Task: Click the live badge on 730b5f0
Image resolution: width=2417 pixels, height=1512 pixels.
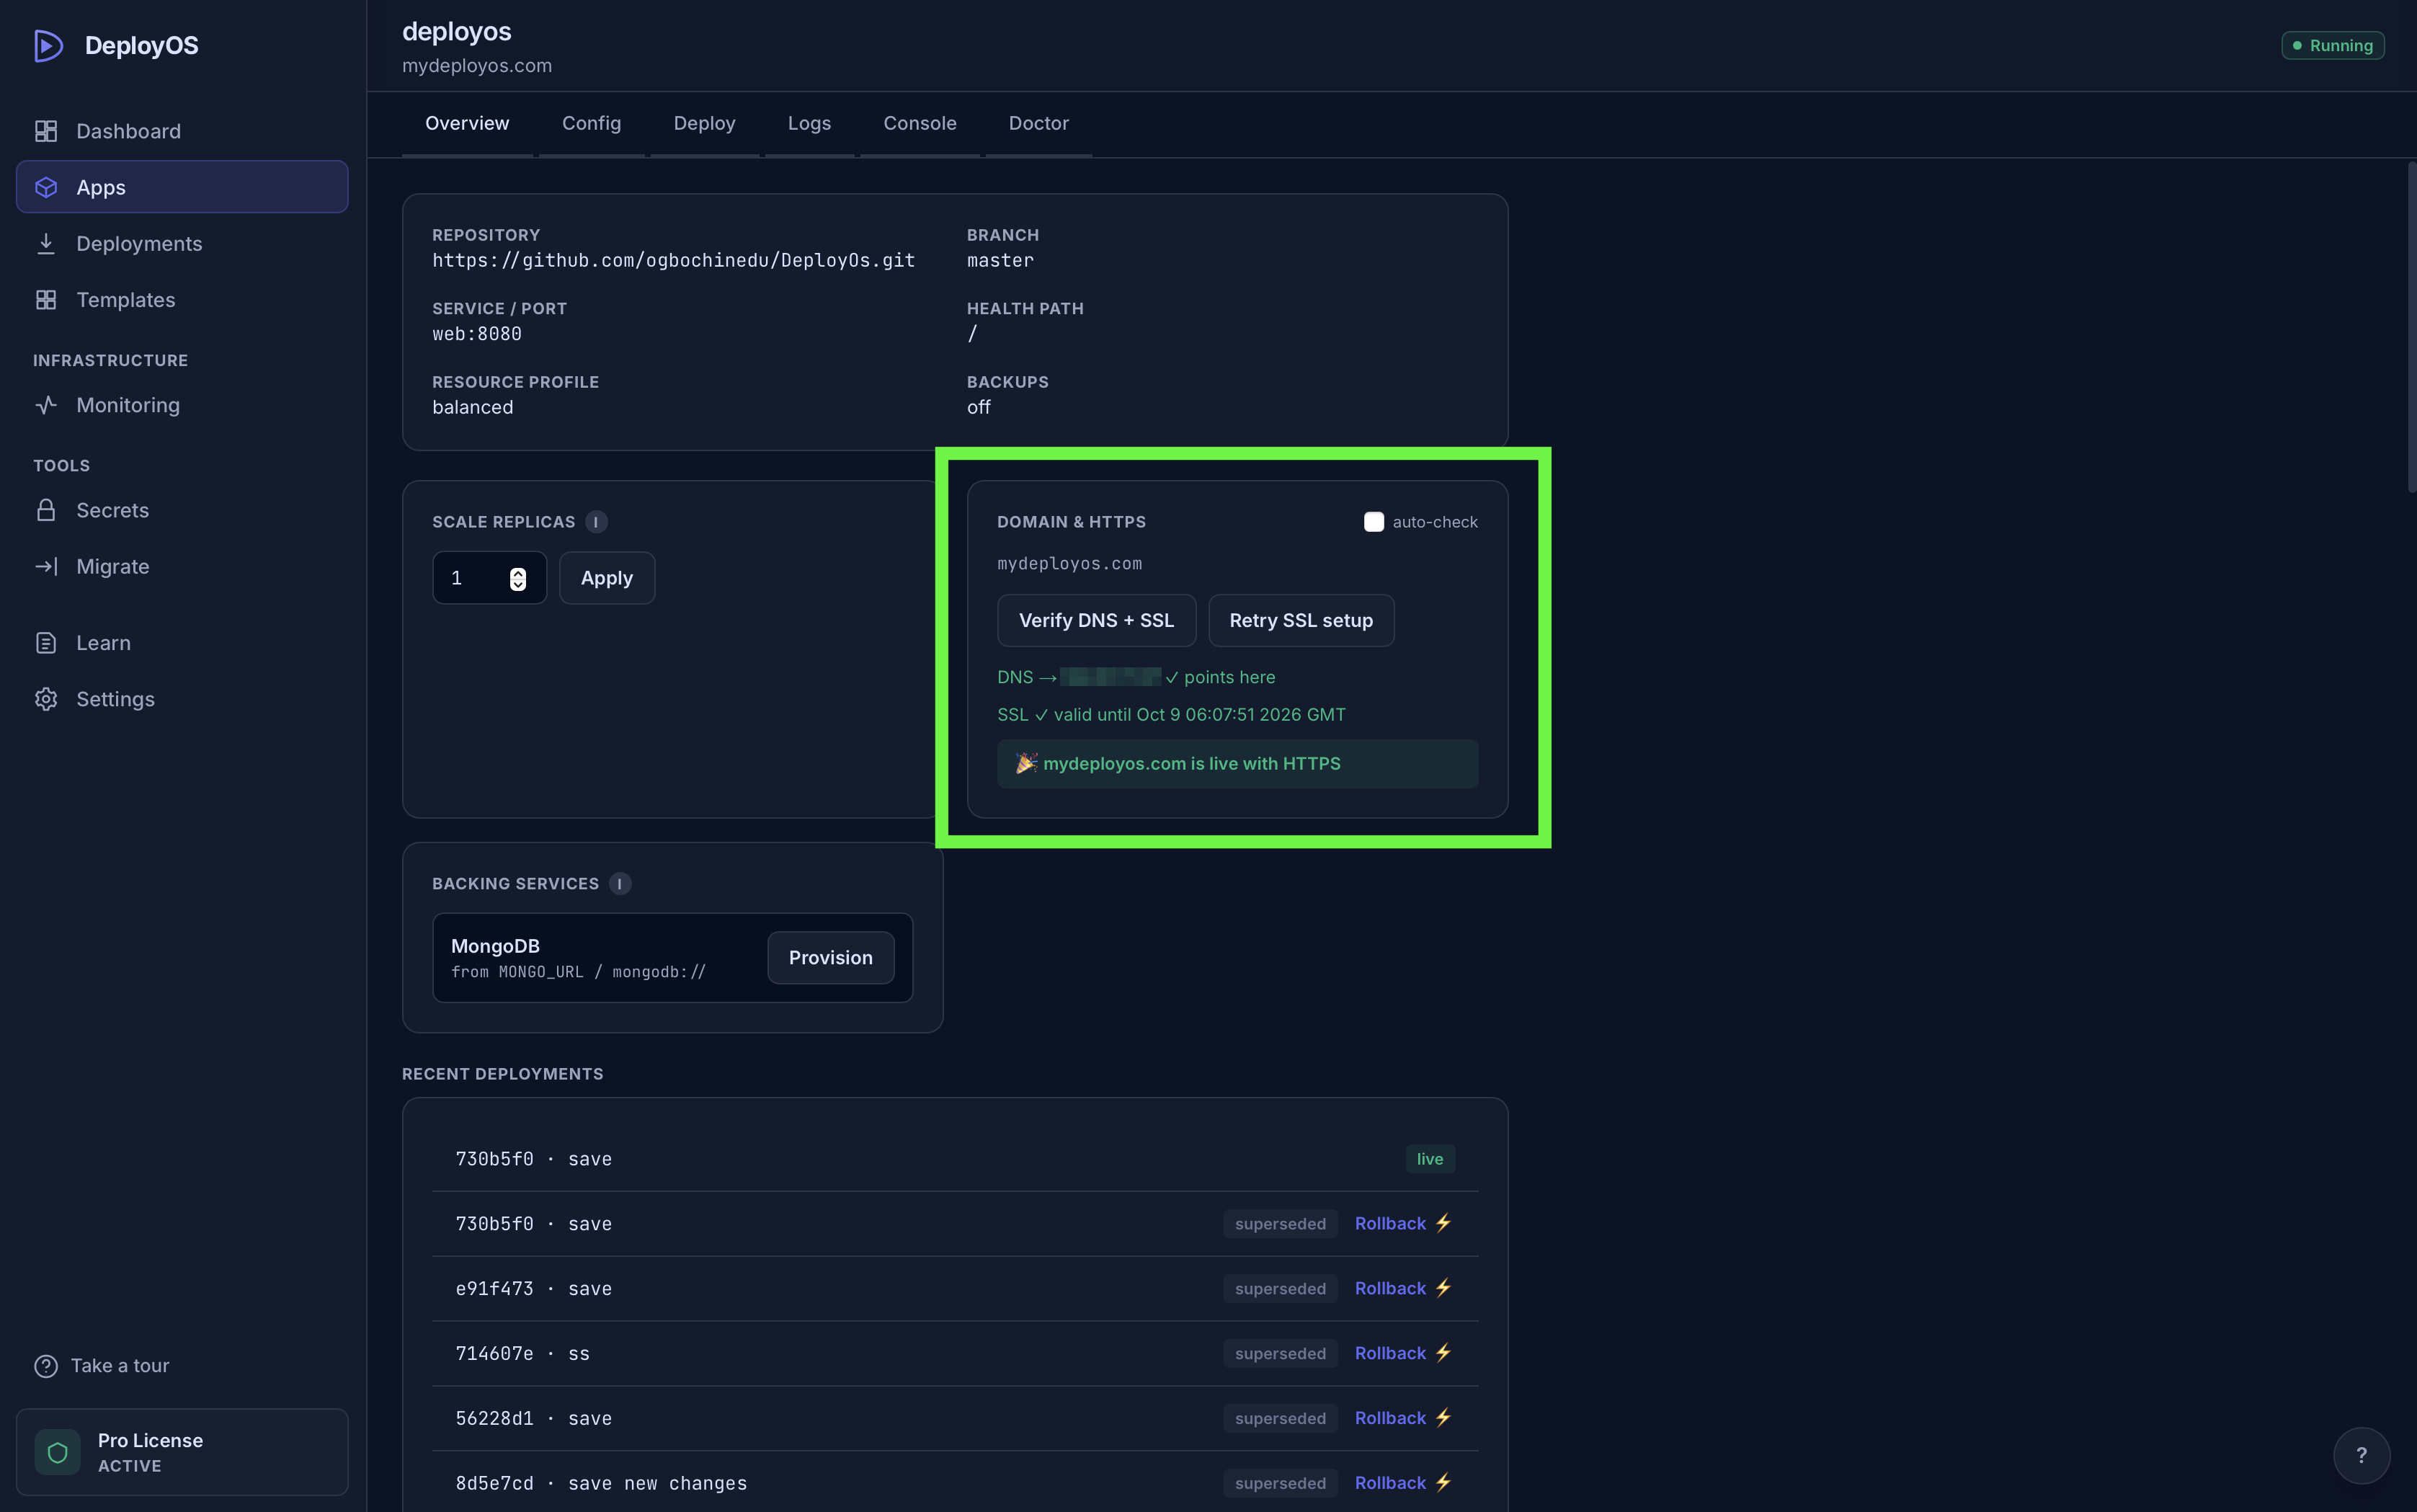Action: coord(1430,1159)
